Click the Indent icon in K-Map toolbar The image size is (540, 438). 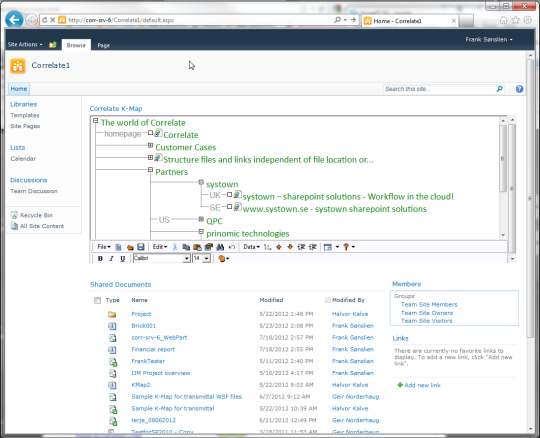313,247
